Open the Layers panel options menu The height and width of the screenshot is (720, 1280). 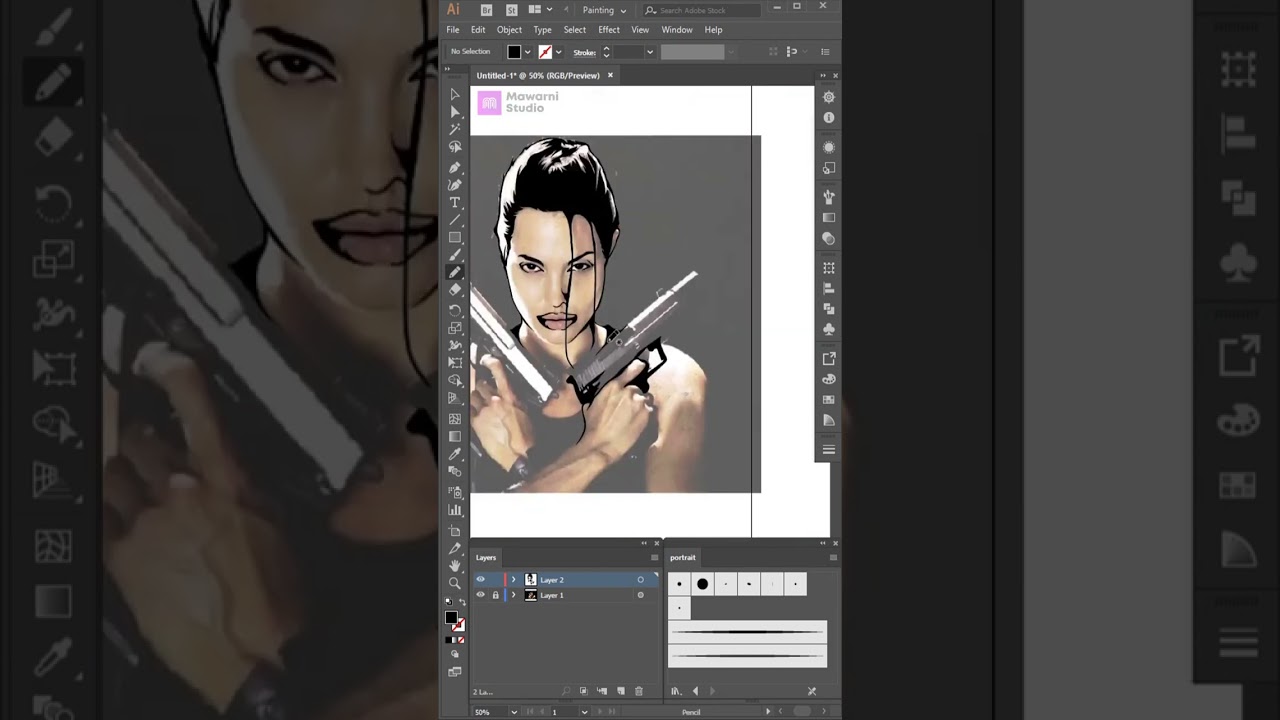[x=655, y=557]
